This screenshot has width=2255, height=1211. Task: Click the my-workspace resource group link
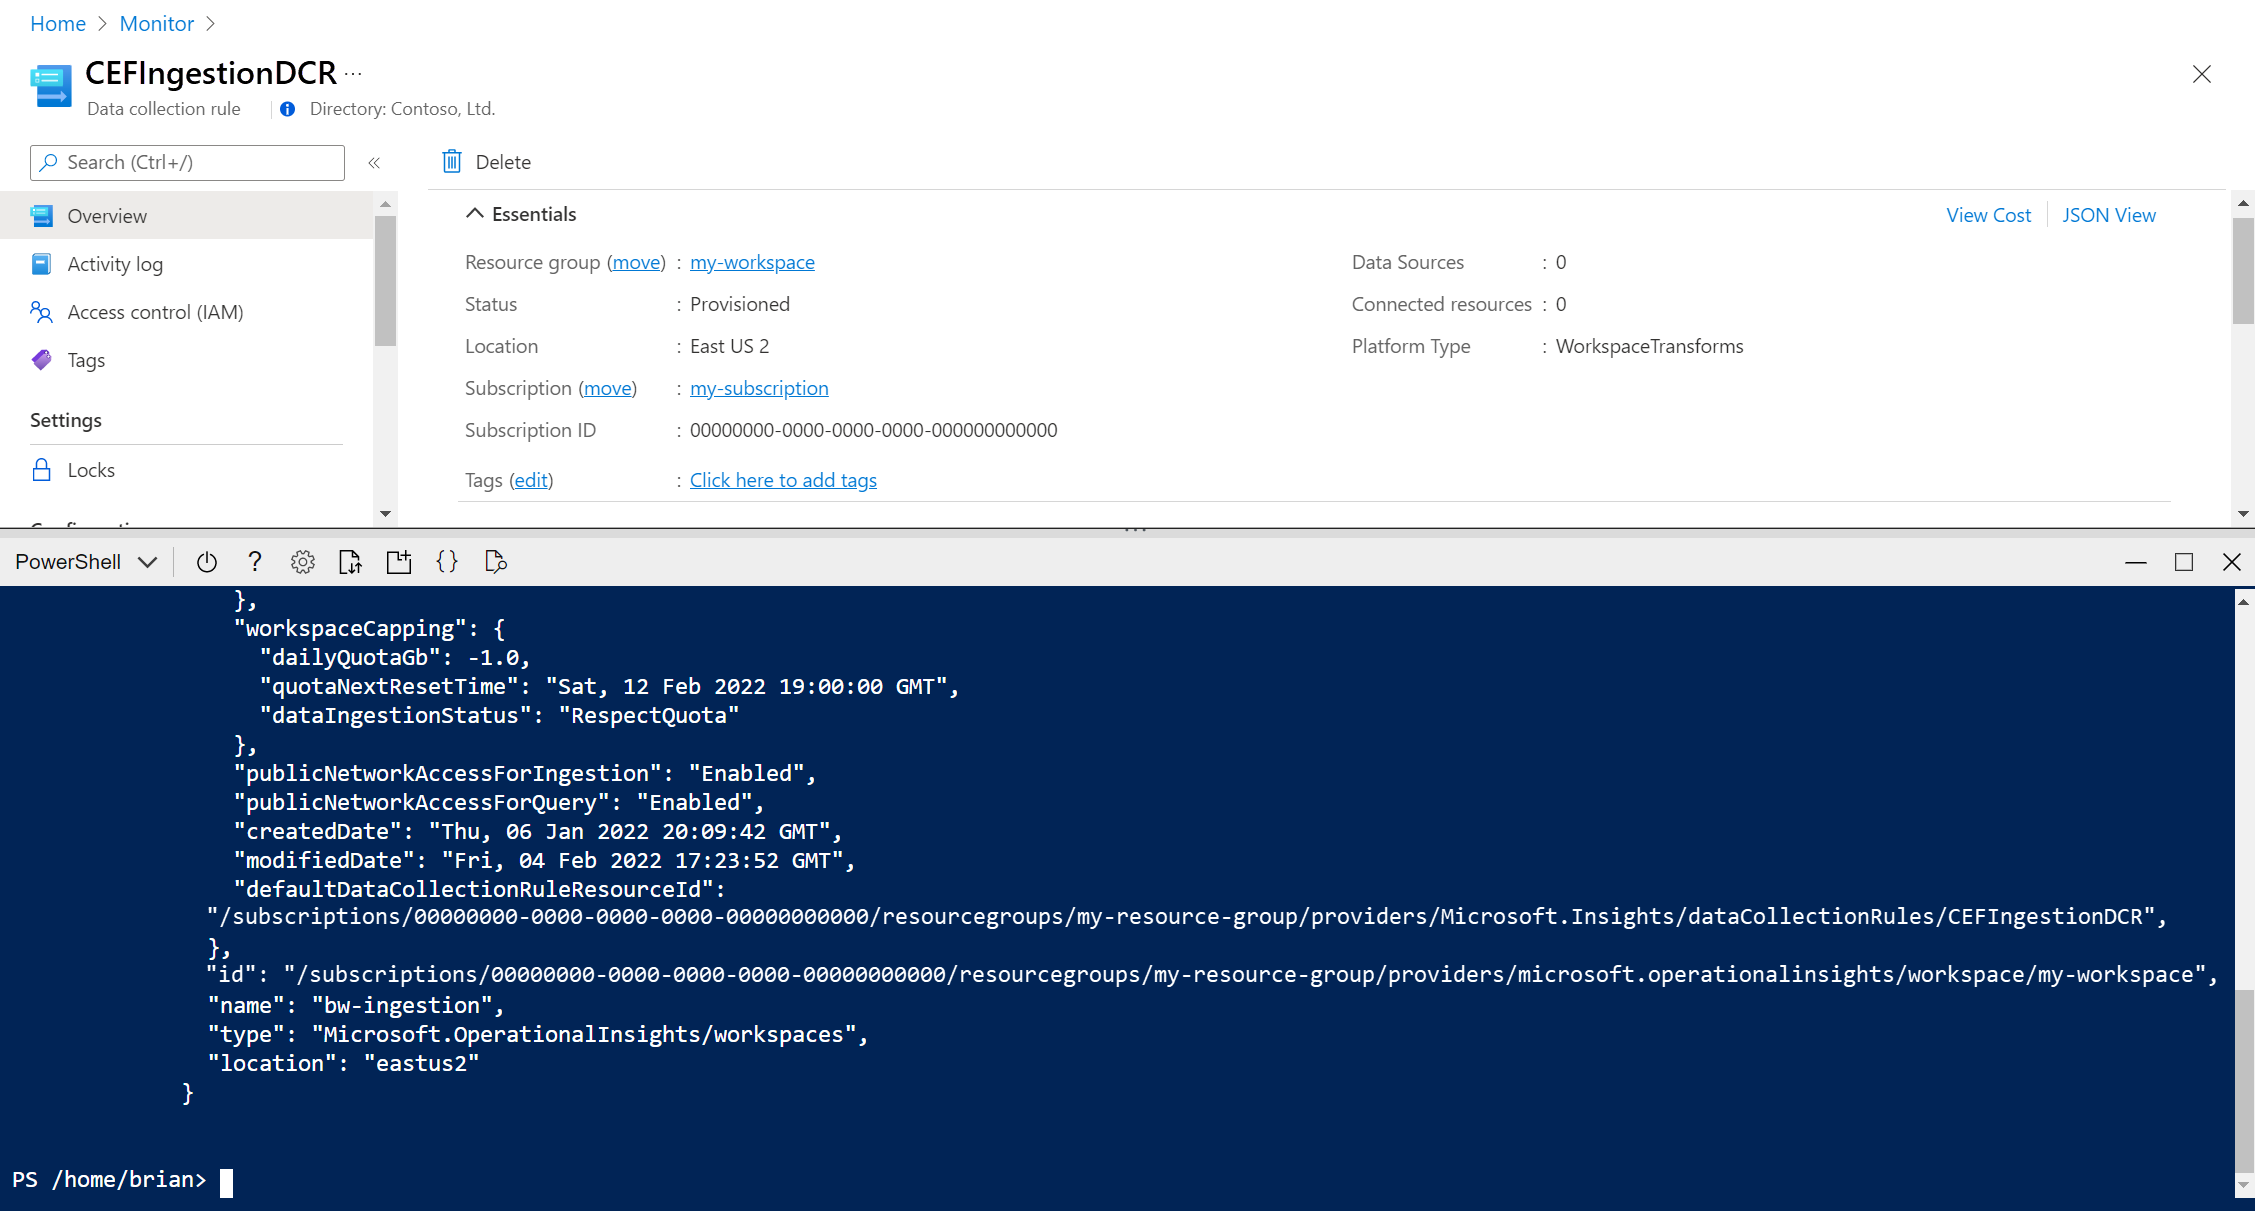tap(752, 262)
